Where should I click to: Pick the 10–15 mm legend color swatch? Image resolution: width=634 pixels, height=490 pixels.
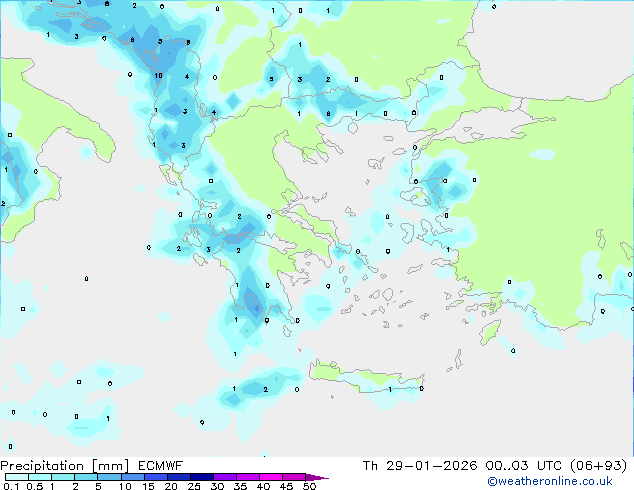tap(132, 477)
